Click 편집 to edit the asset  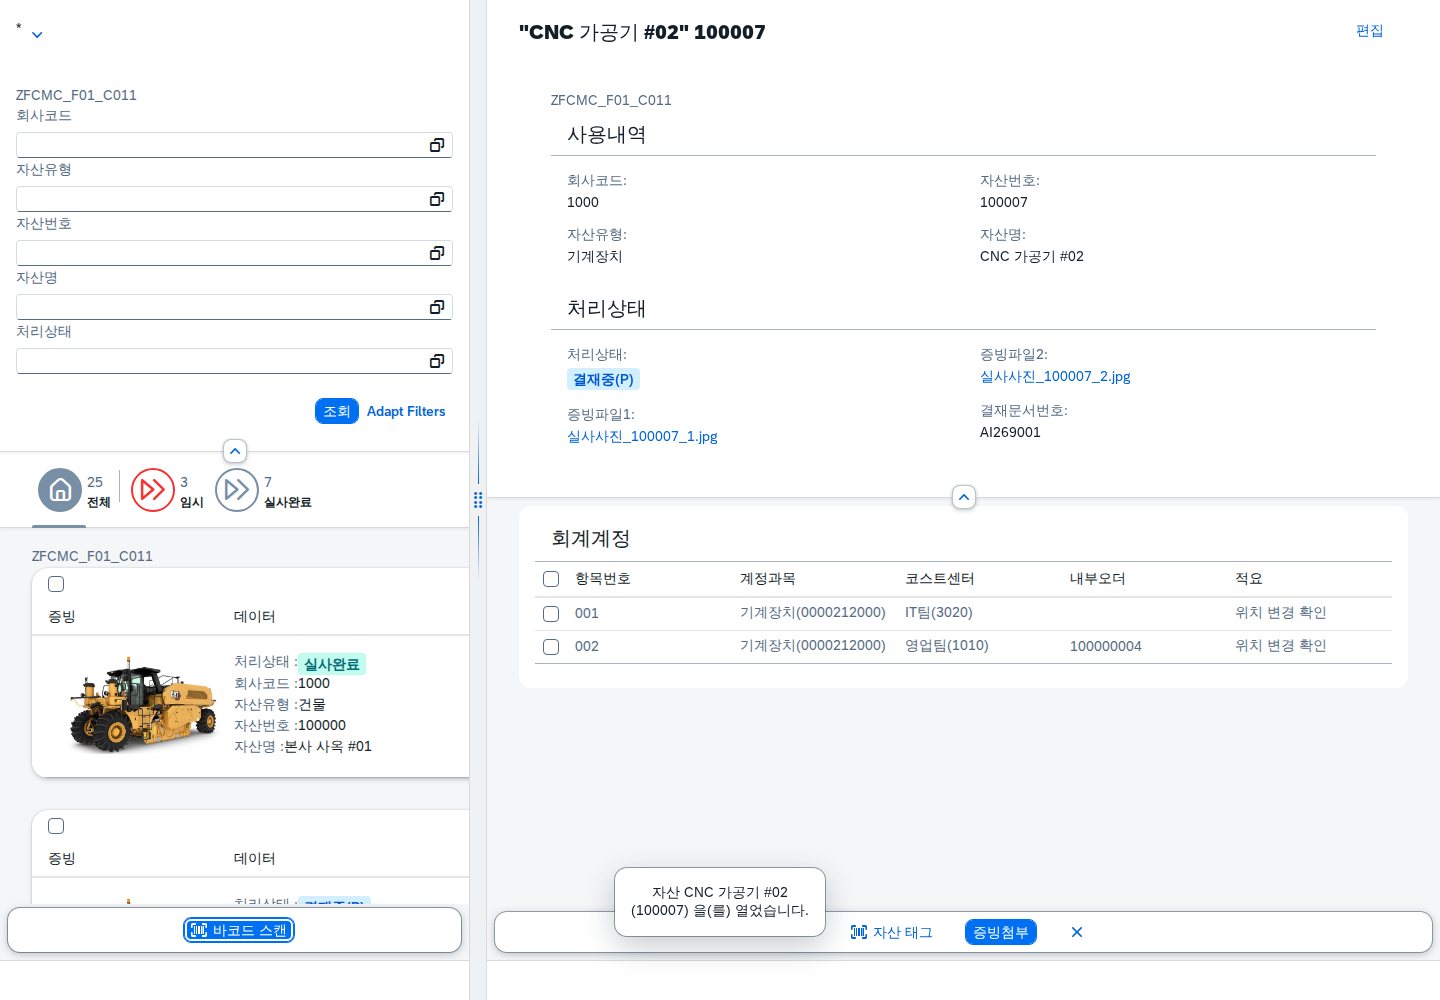point(1370,31)
